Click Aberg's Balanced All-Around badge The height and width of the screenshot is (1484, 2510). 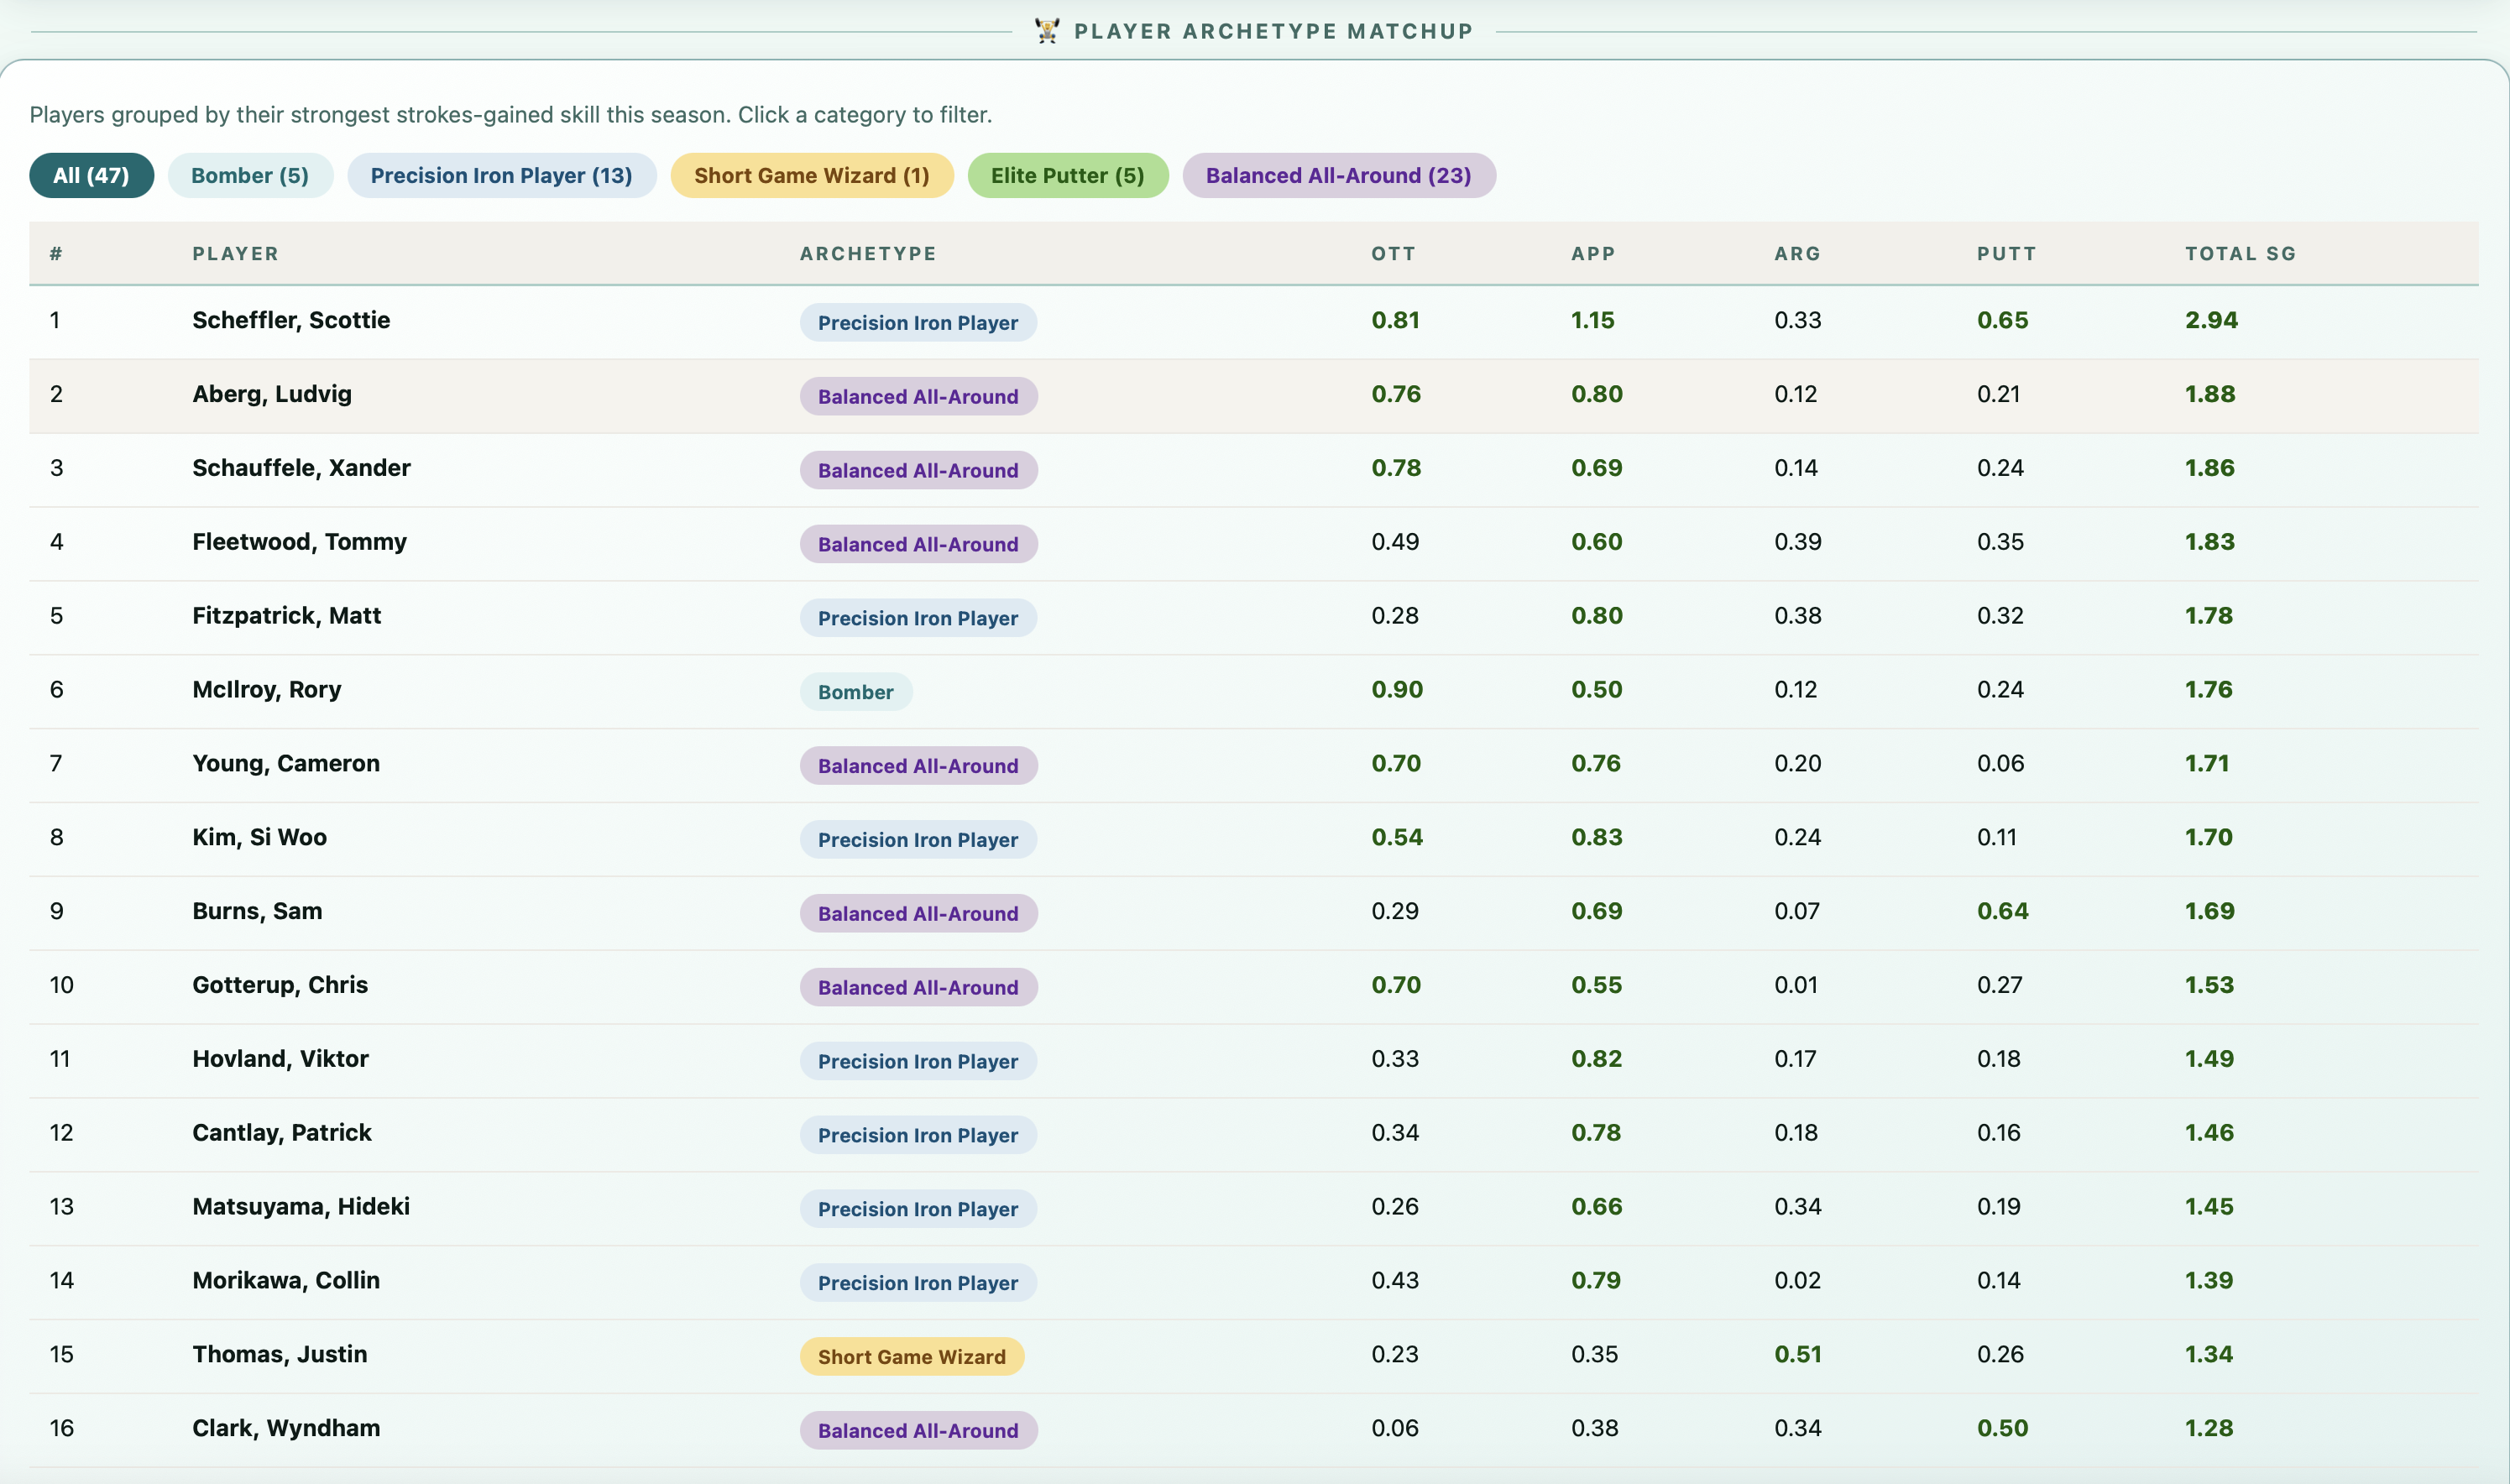click(x=918, y=397)
